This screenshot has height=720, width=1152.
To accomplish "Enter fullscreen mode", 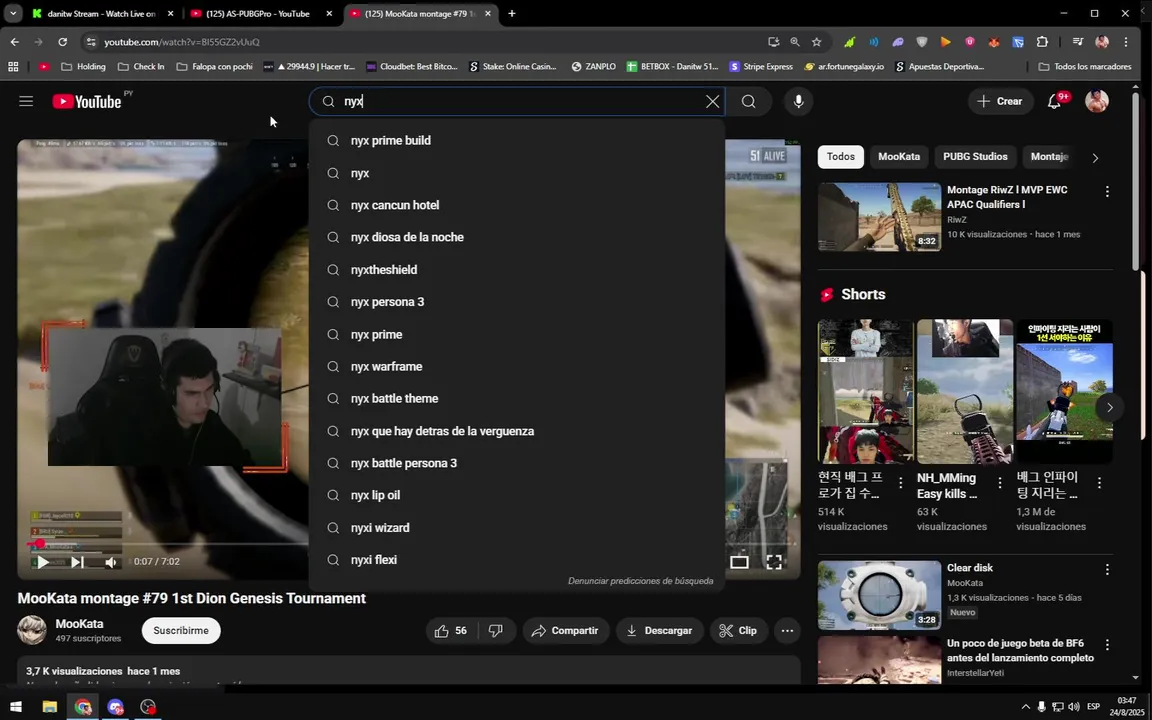I will click(x=774, y=562).
